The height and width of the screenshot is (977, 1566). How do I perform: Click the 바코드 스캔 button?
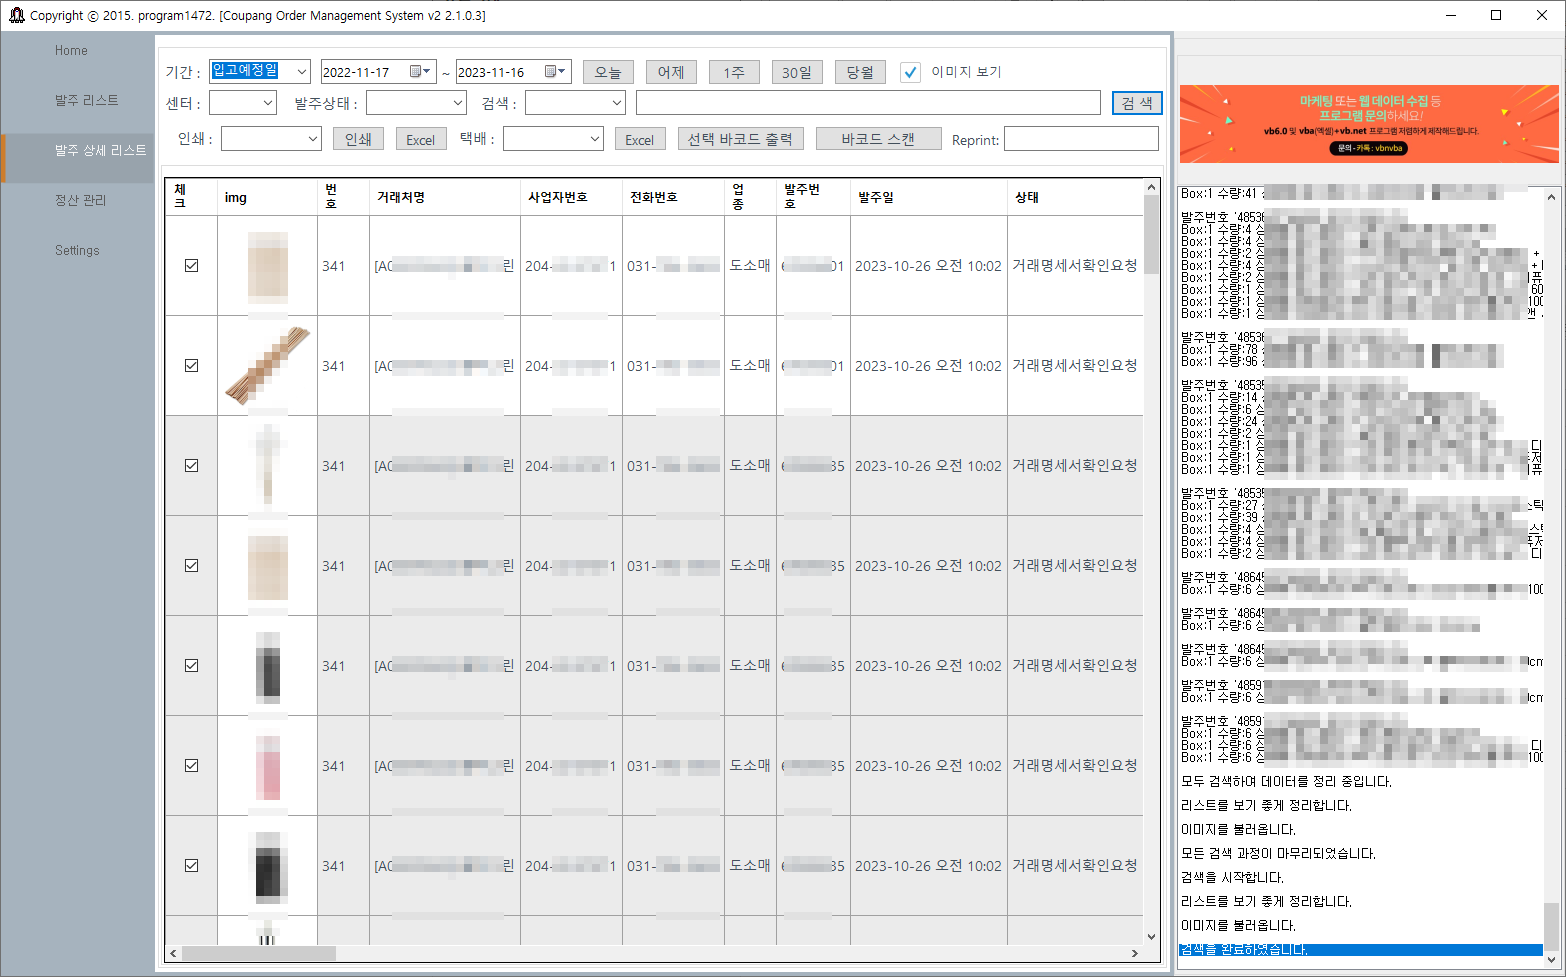click(878, 139)
